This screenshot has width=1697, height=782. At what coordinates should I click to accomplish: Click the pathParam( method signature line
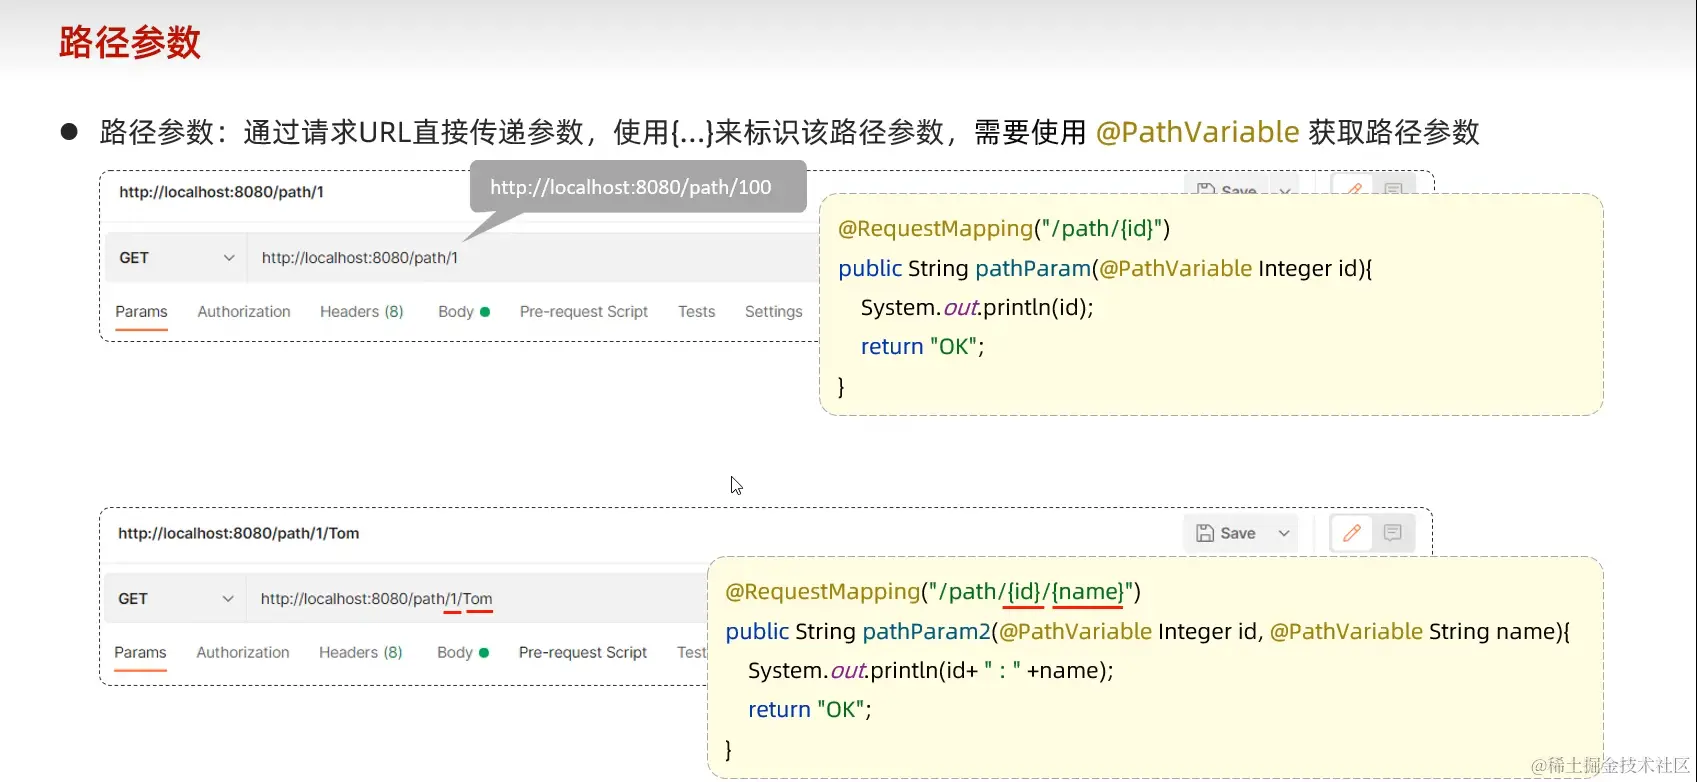[1105, 268]
